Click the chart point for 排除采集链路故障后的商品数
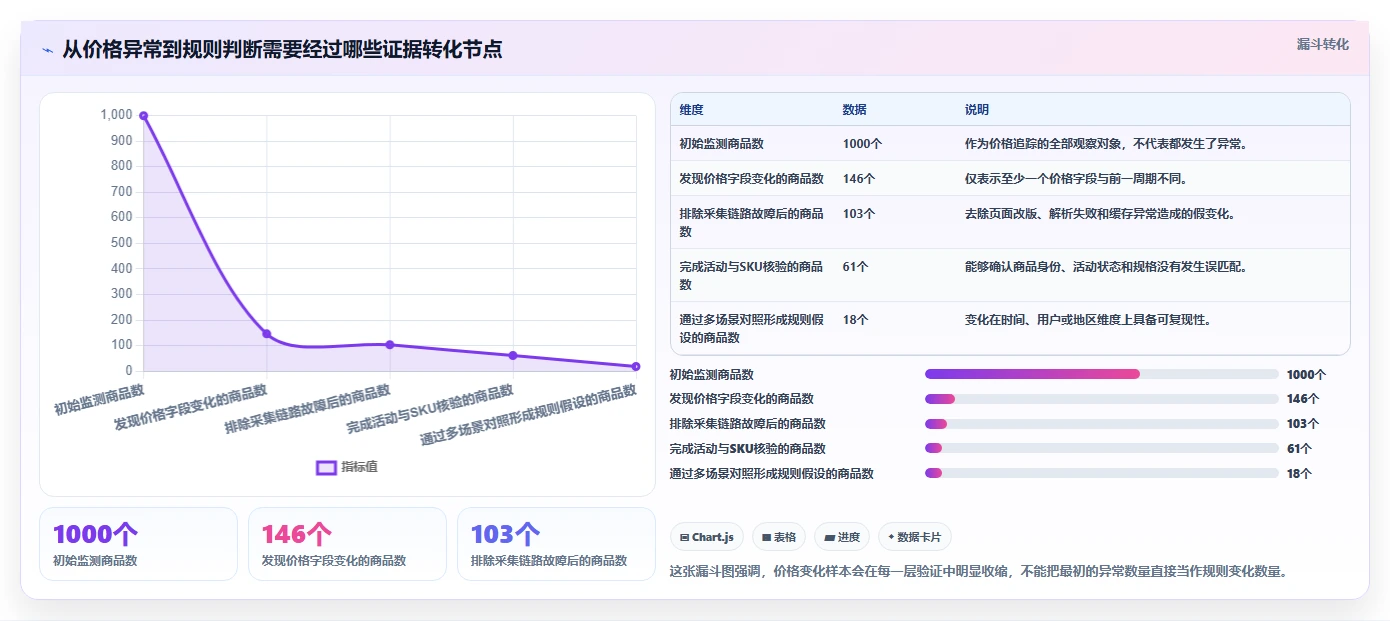 click(390, 345)
